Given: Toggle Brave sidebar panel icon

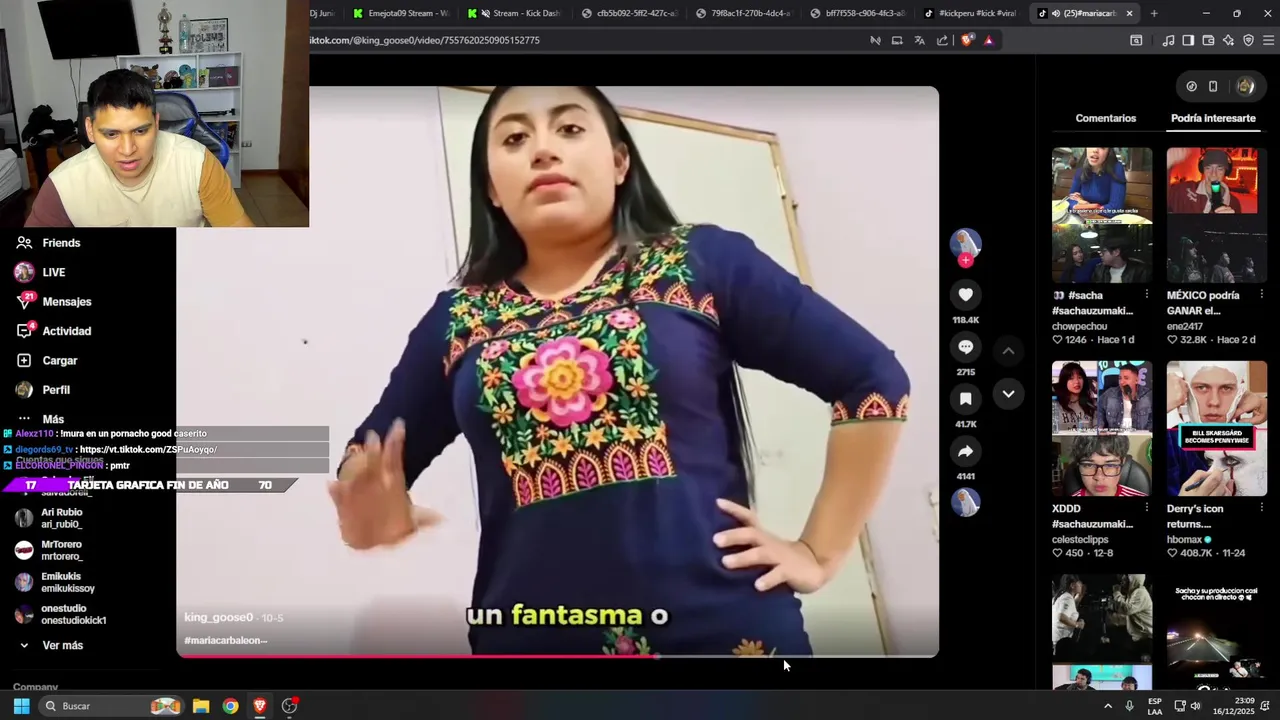Looking at the screenshot, I should [1188, 40].
